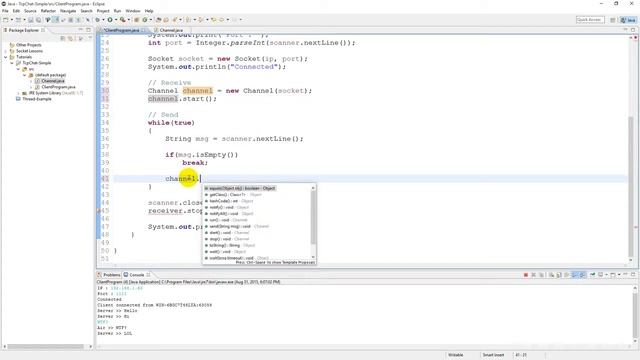Click the Run External Tools icon

click(122, 20)
